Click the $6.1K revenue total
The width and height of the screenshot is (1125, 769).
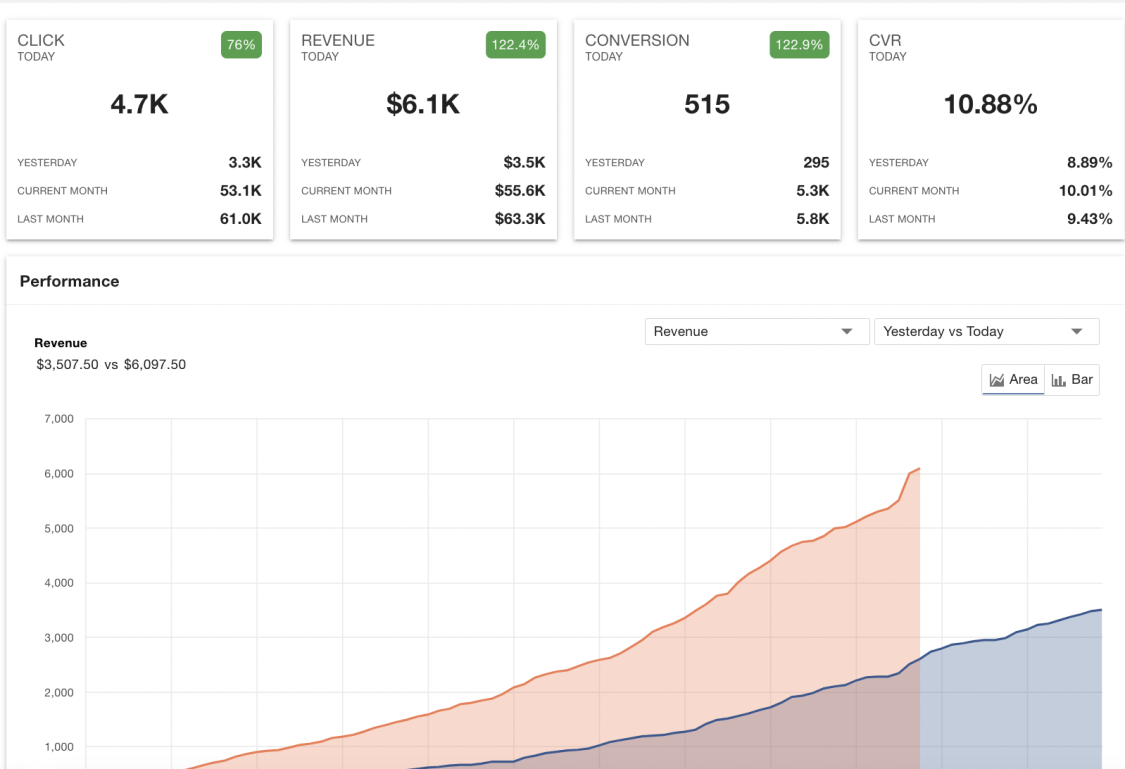pos(423,105)
